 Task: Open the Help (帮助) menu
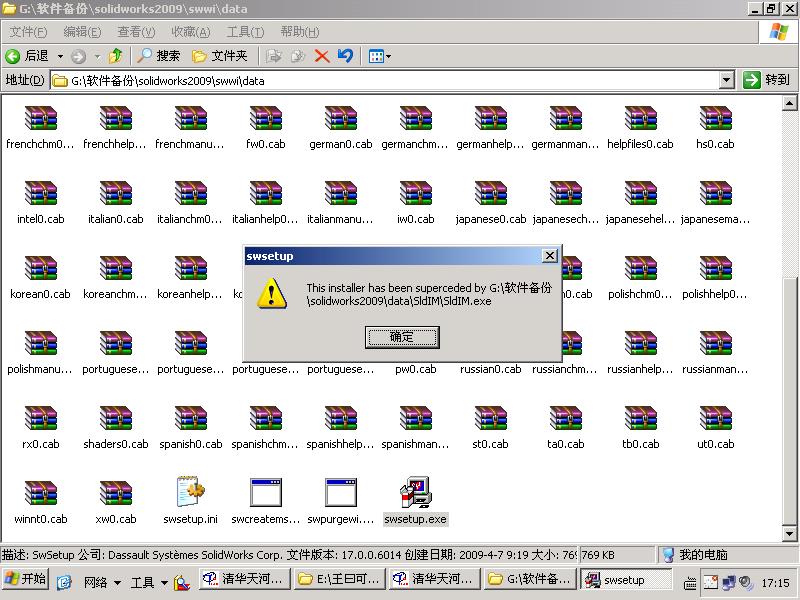(x=299, y=32)
